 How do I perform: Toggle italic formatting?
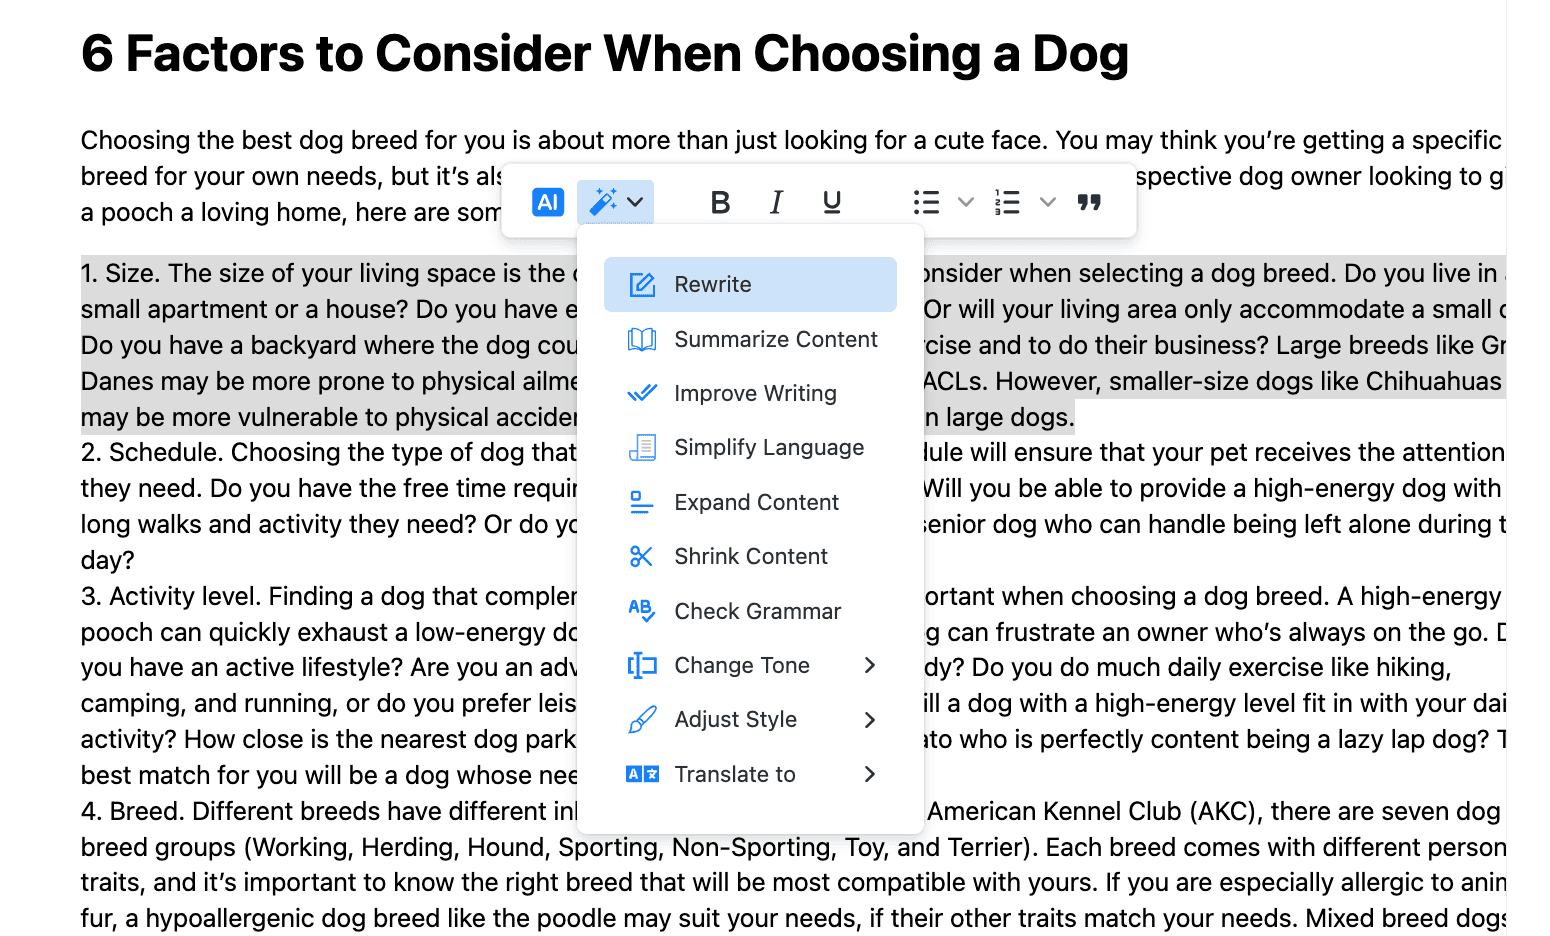tap(776, 202)
